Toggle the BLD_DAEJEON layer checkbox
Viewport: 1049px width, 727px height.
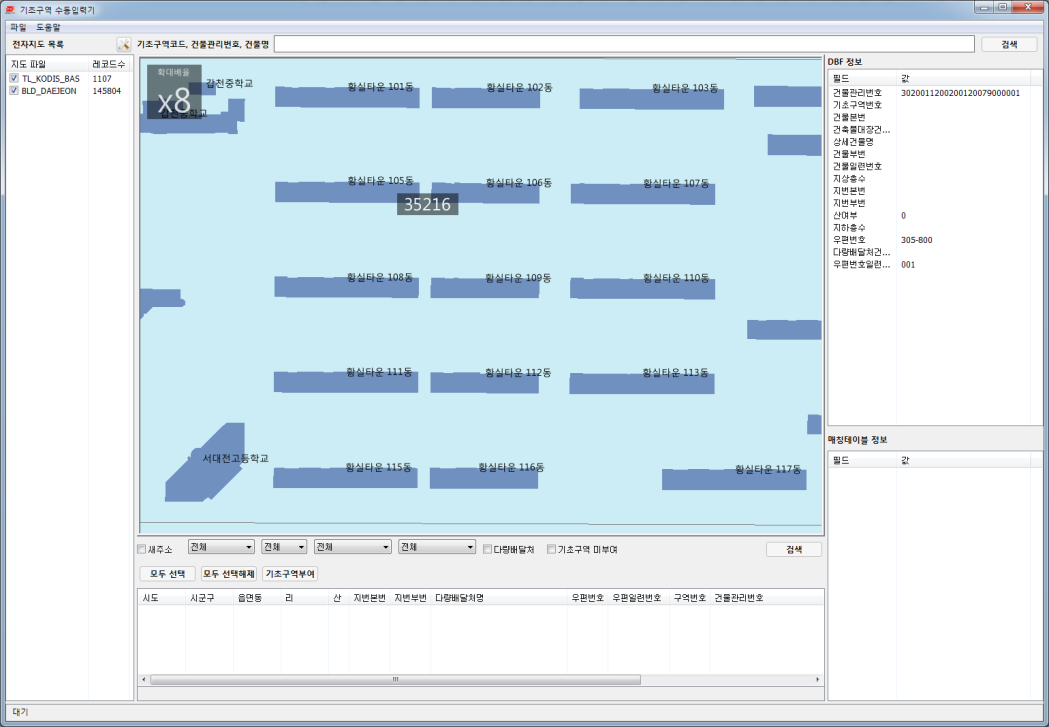[14, 90]
